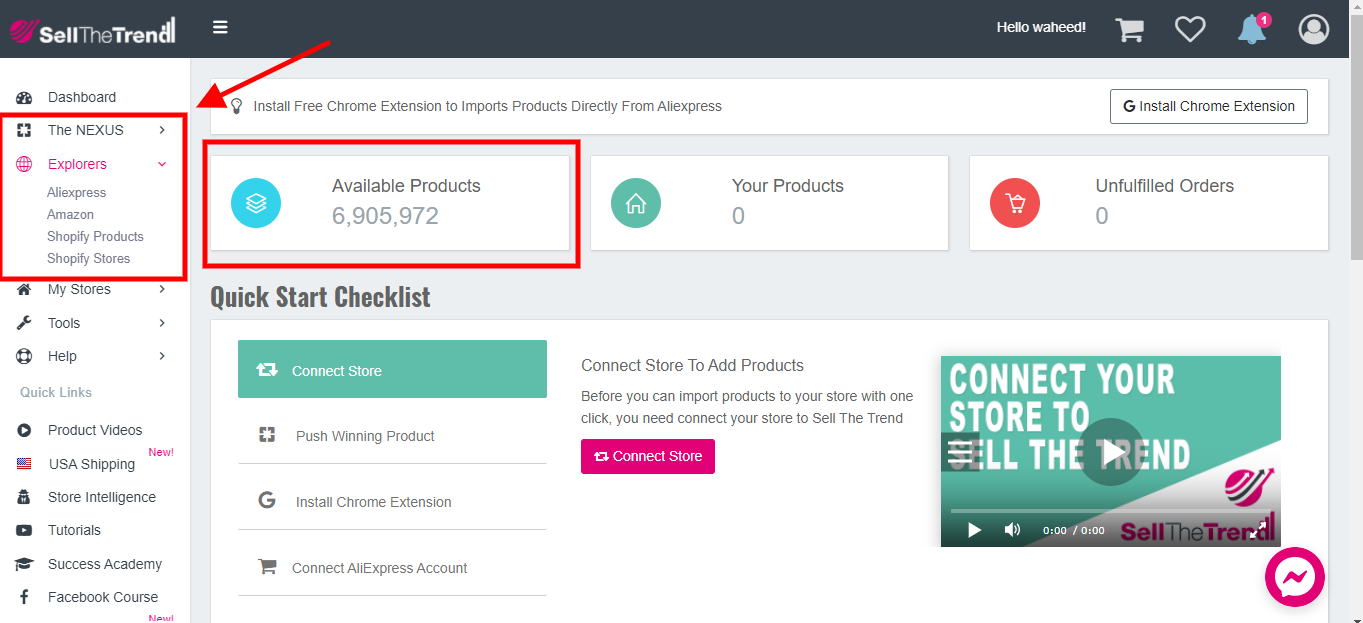Screen dimensions: 1363x623
Task: Open the Aliexpress explorer link
Action: point(76,192)
